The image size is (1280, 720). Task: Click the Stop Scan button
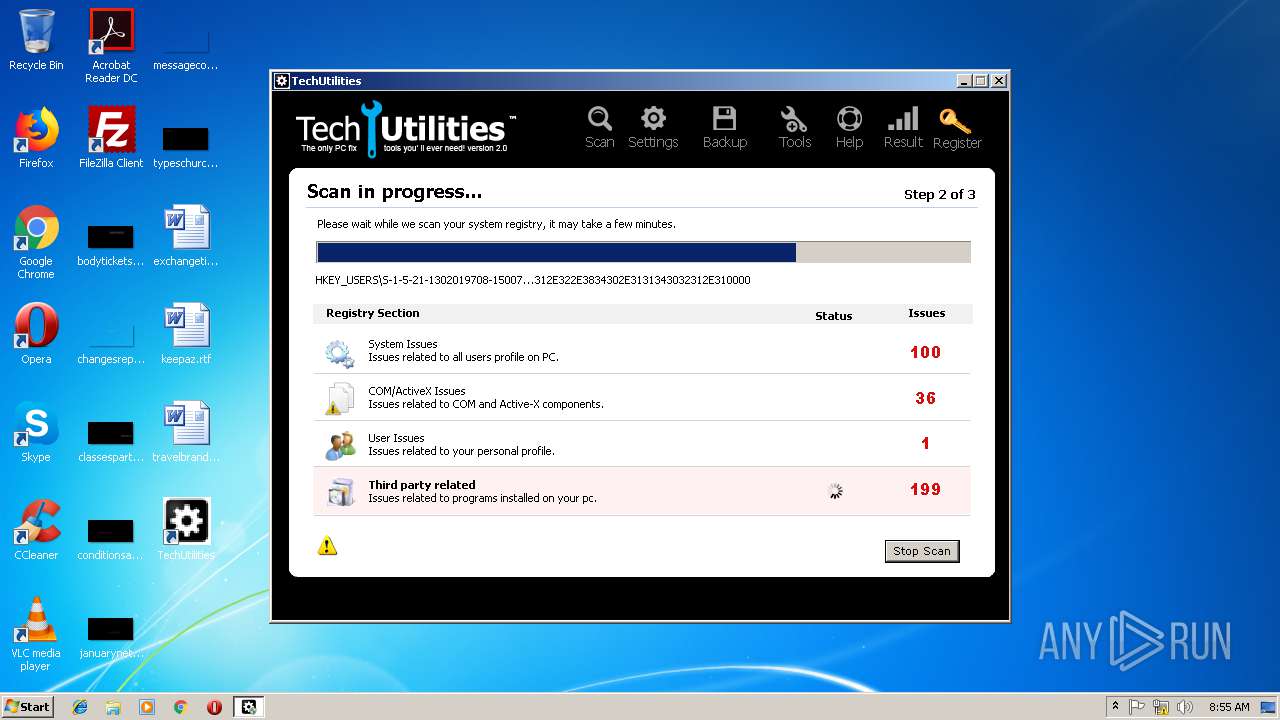coord(922,551)
